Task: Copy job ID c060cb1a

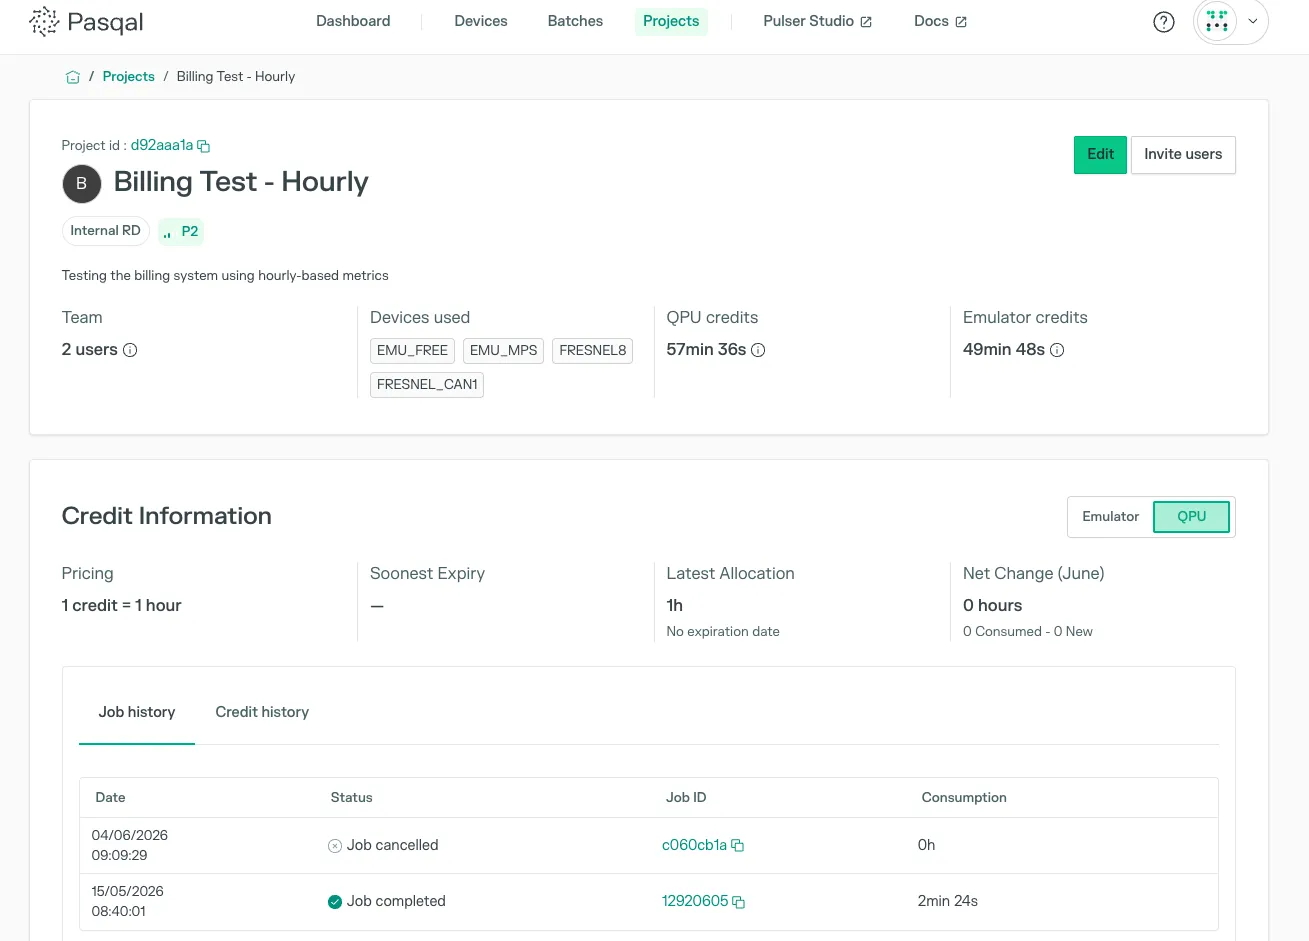Action: (x=738, y=846)
